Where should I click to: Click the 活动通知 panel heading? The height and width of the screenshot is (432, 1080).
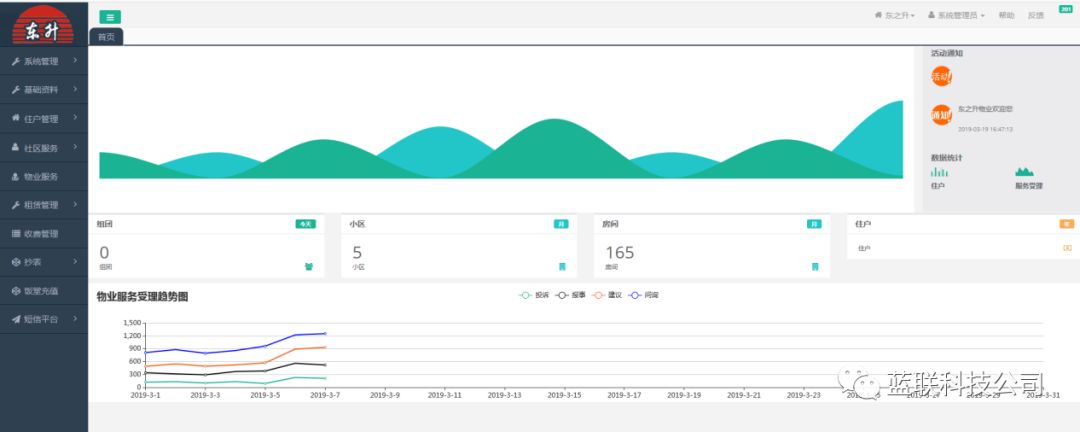pos(947,53)
